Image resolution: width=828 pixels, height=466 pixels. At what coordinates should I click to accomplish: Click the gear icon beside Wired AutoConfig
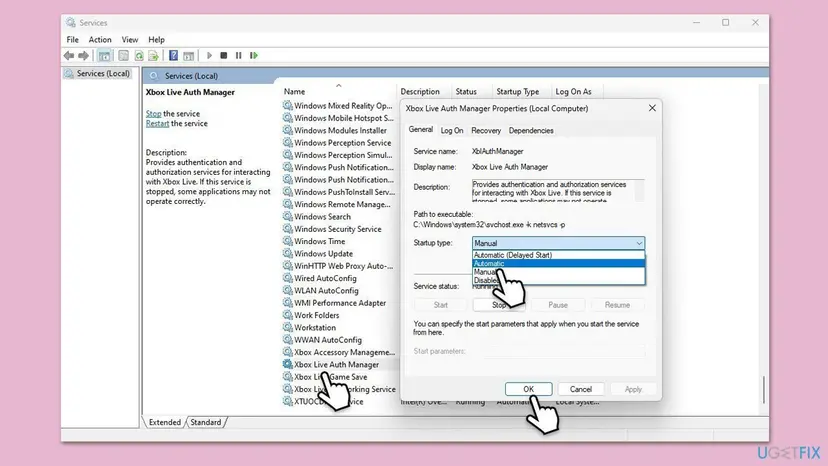pyautogui.click(x=287, y=278)
